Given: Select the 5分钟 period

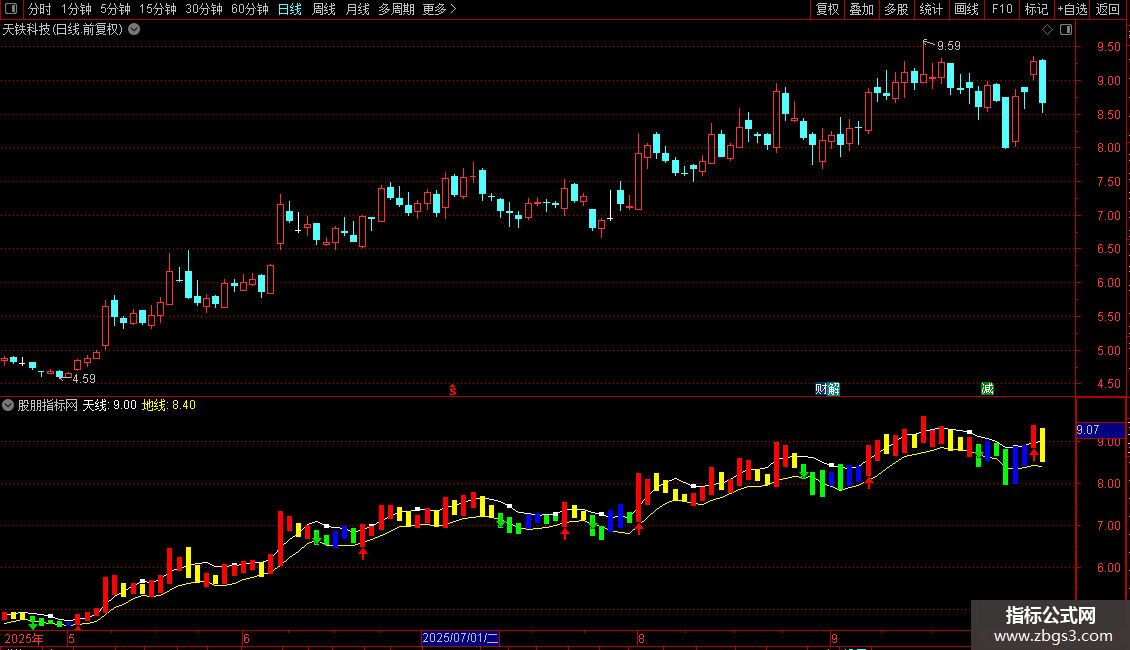Looking at the screenshot, I should pos(115,9).
